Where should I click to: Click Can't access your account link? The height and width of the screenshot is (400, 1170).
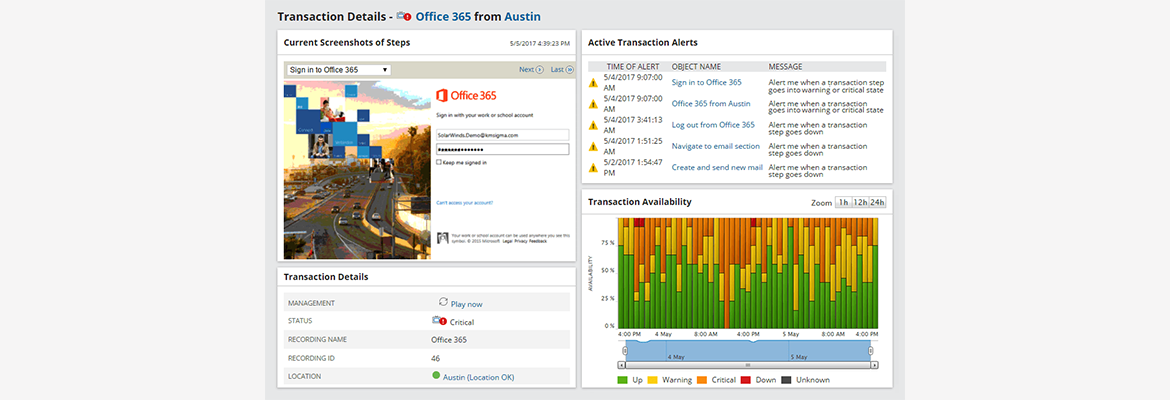[x=464, y=202]
